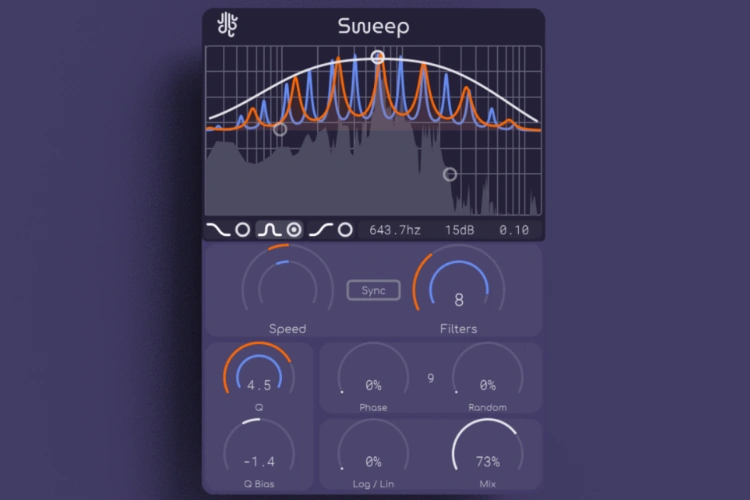Click the number 9 between Phase and Random
750x500 pixels.
(x=430, y=378)
